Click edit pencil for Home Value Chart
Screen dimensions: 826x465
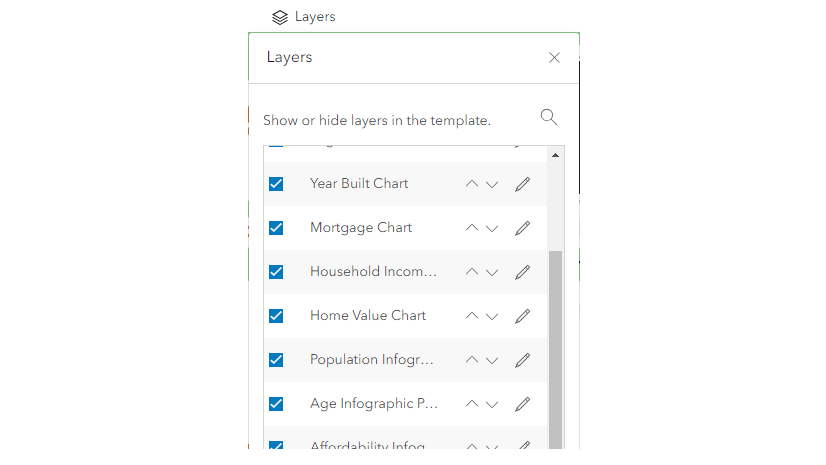coord(522,316)
